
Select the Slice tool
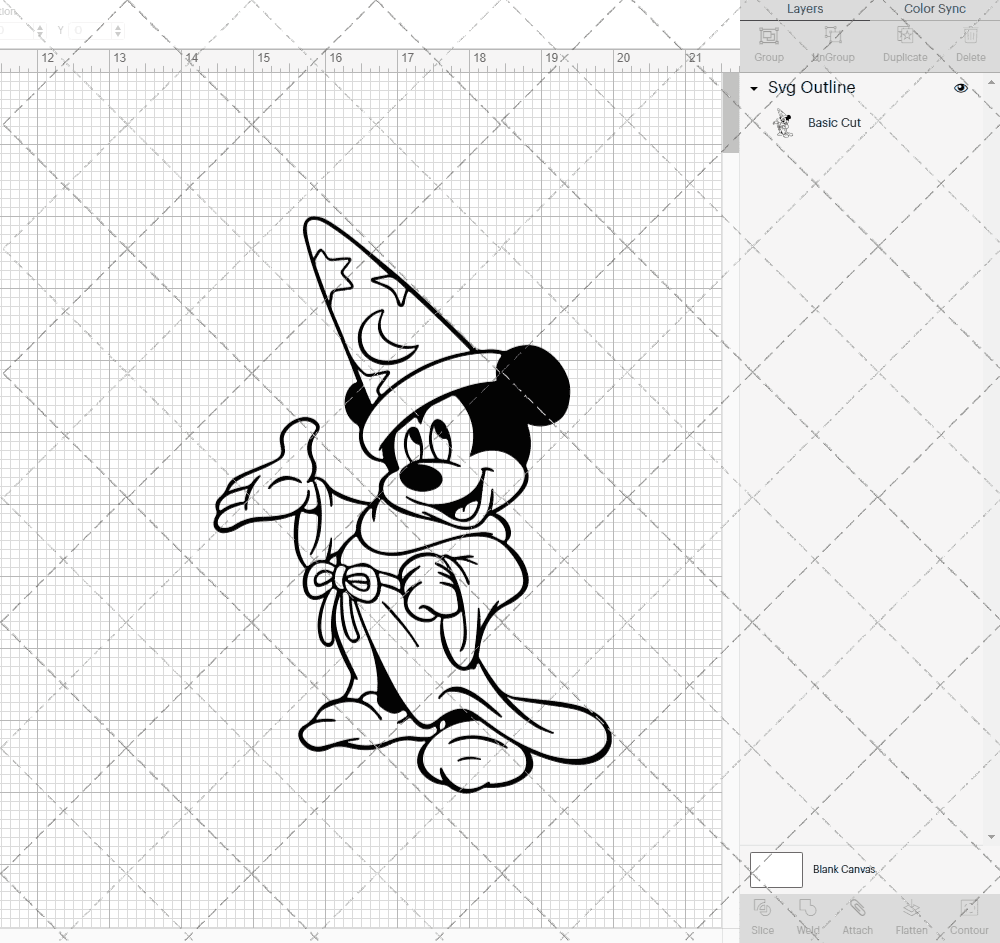click(762, 915)
